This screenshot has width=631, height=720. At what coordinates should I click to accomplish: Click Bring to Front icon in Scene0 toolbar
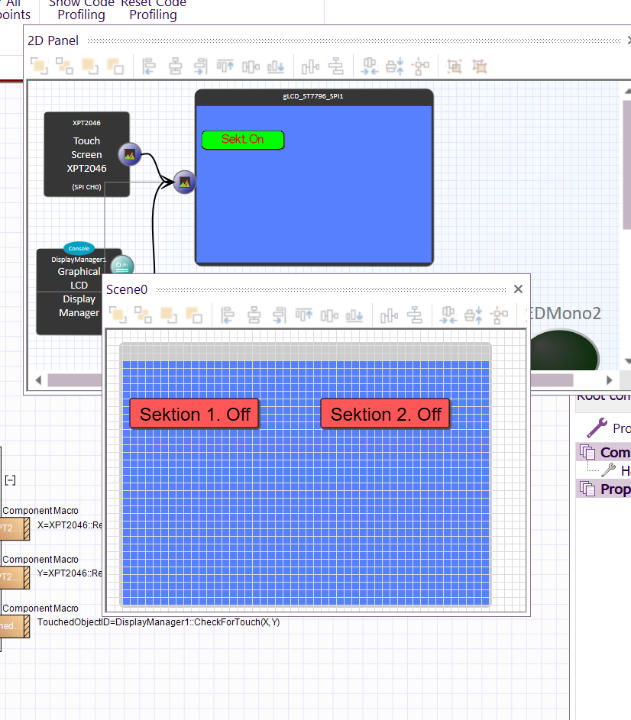[x=118, y=315]
